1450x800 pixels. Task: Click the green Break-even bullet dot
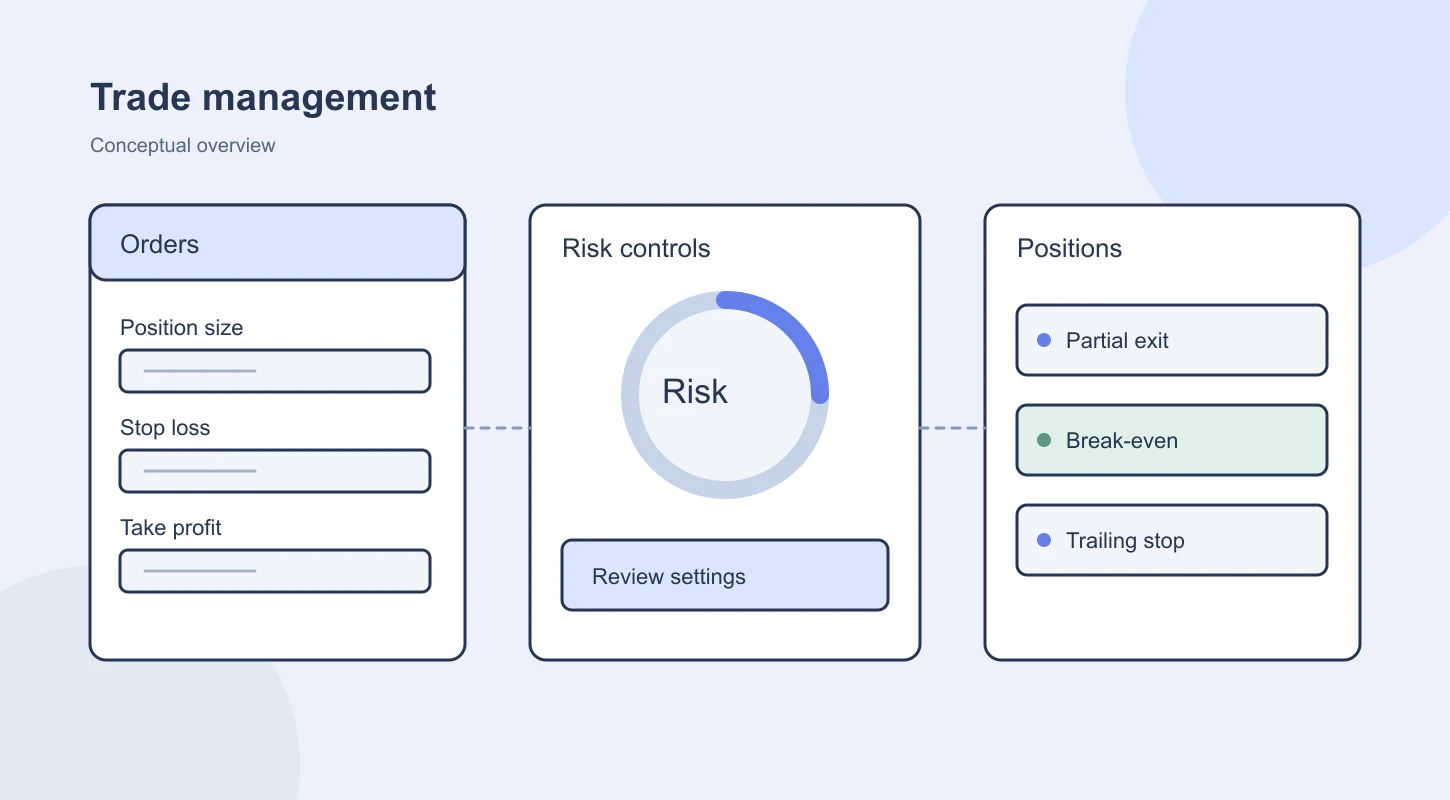point(1044,440)
